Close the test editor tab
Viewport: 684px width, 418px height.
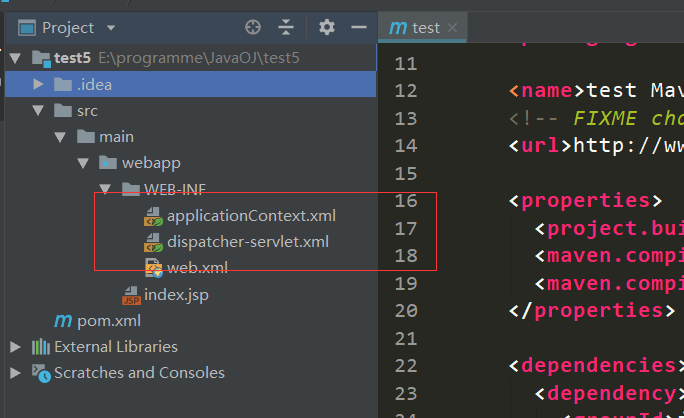point(453,28)
